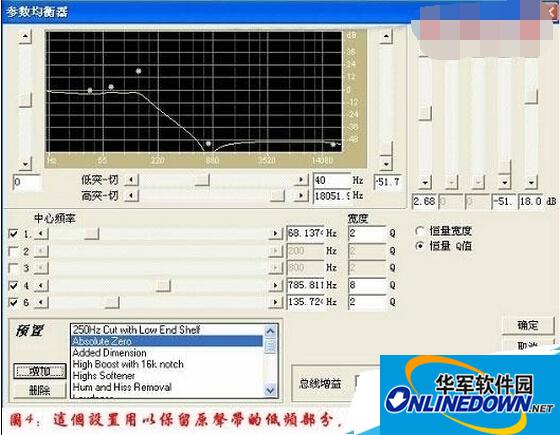Image resolution: width=560 pixels, height=435 pixels.
Task: Click the 2.68 band gain field
Action: coord(424,202)
